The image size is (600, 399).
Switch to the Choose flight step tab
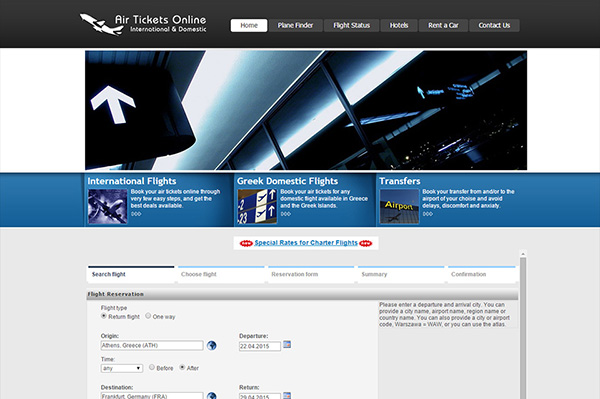[x=221, y=274]
